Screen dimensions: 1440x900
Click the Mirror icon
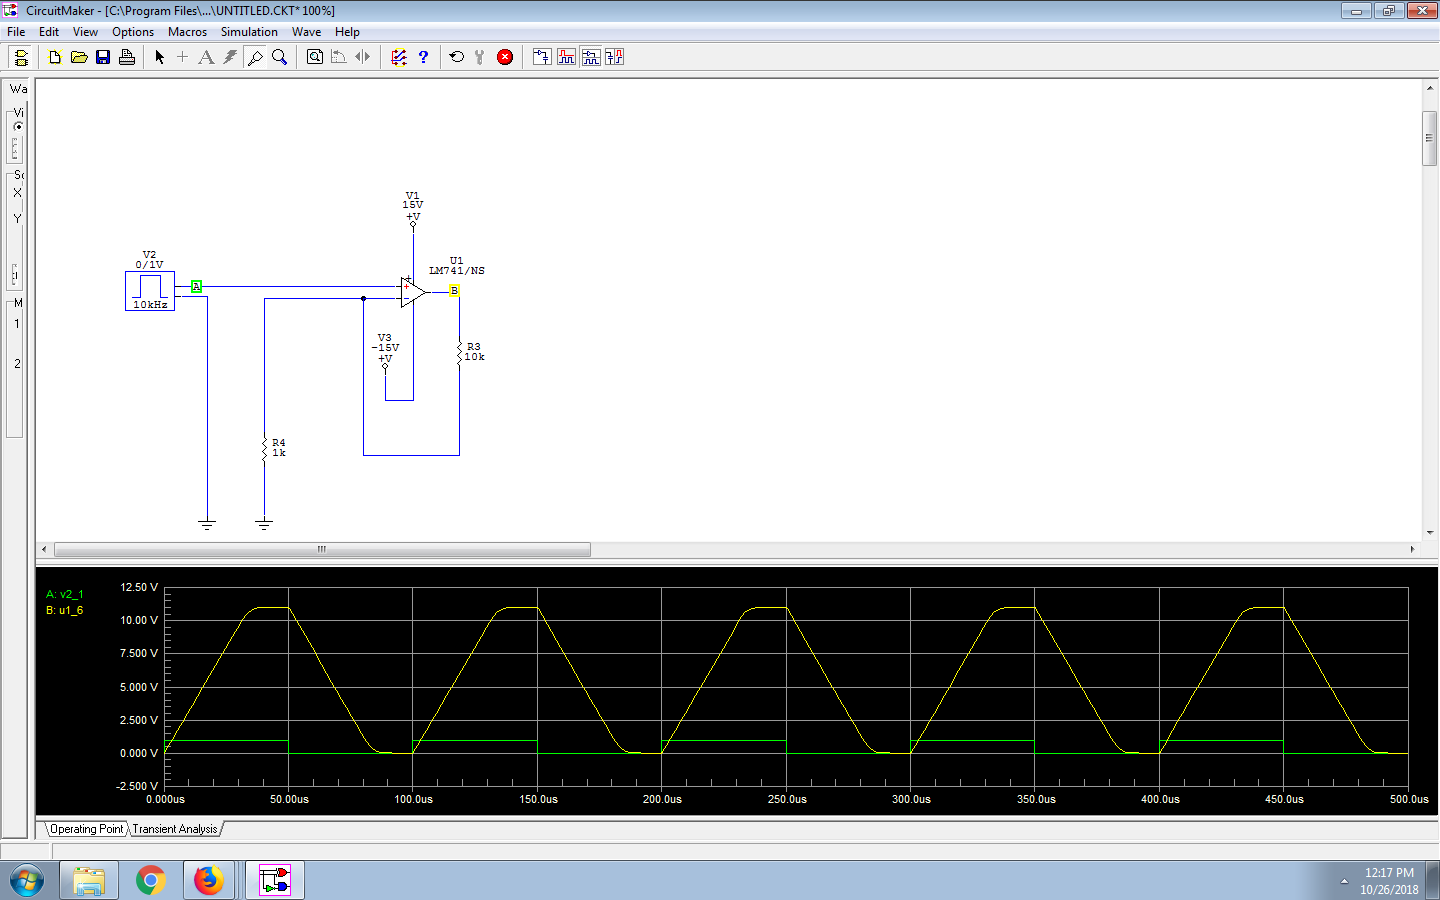[363, 57]
